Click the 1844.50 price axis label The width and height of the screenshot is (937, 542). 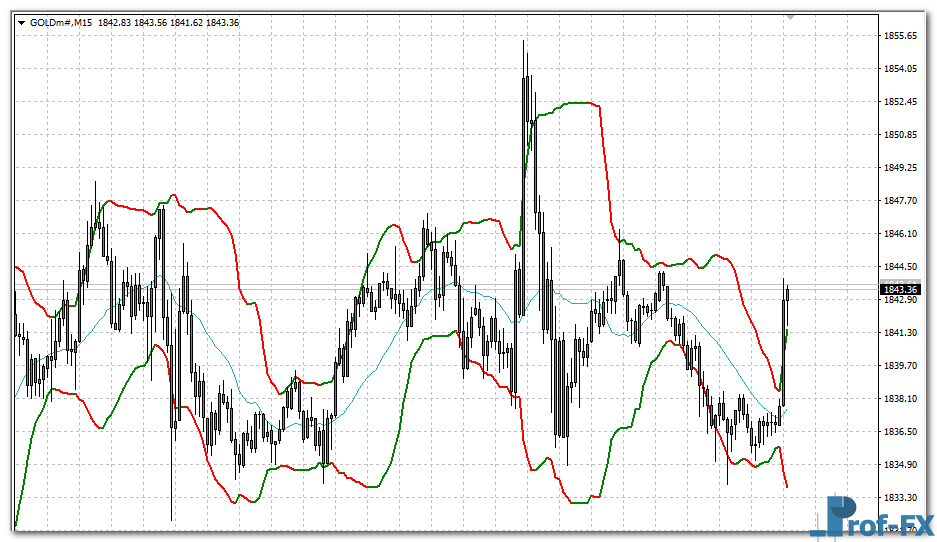901,267
